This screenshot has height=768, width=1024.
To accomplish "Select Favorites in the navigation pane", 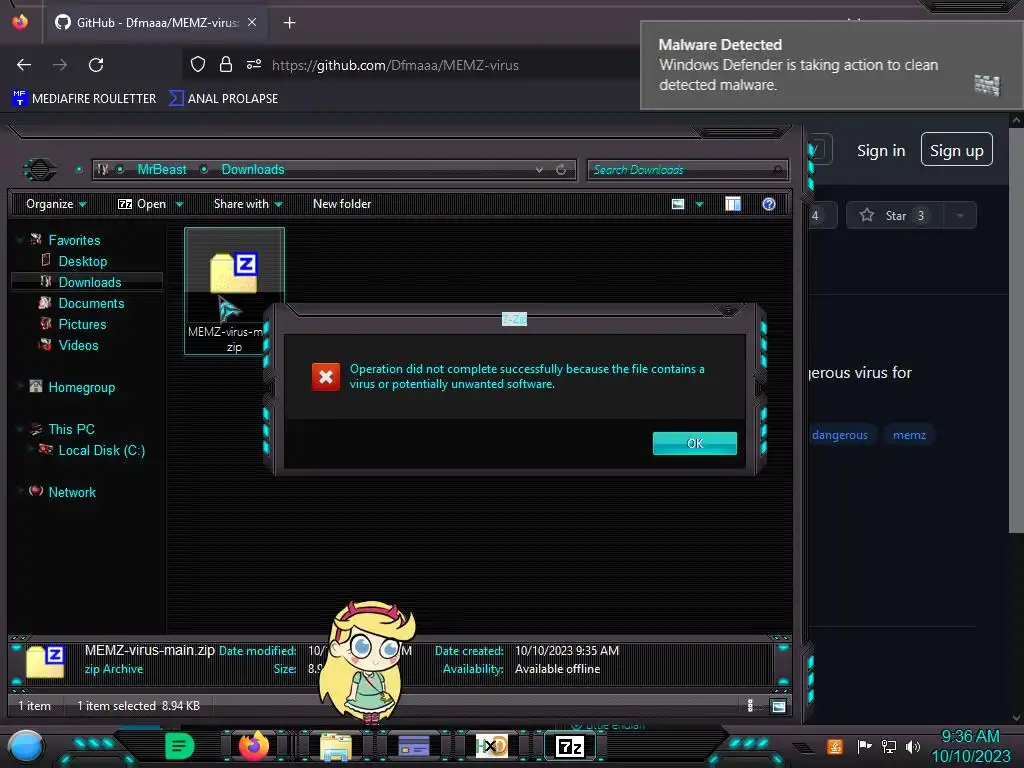I will (74, 240).
